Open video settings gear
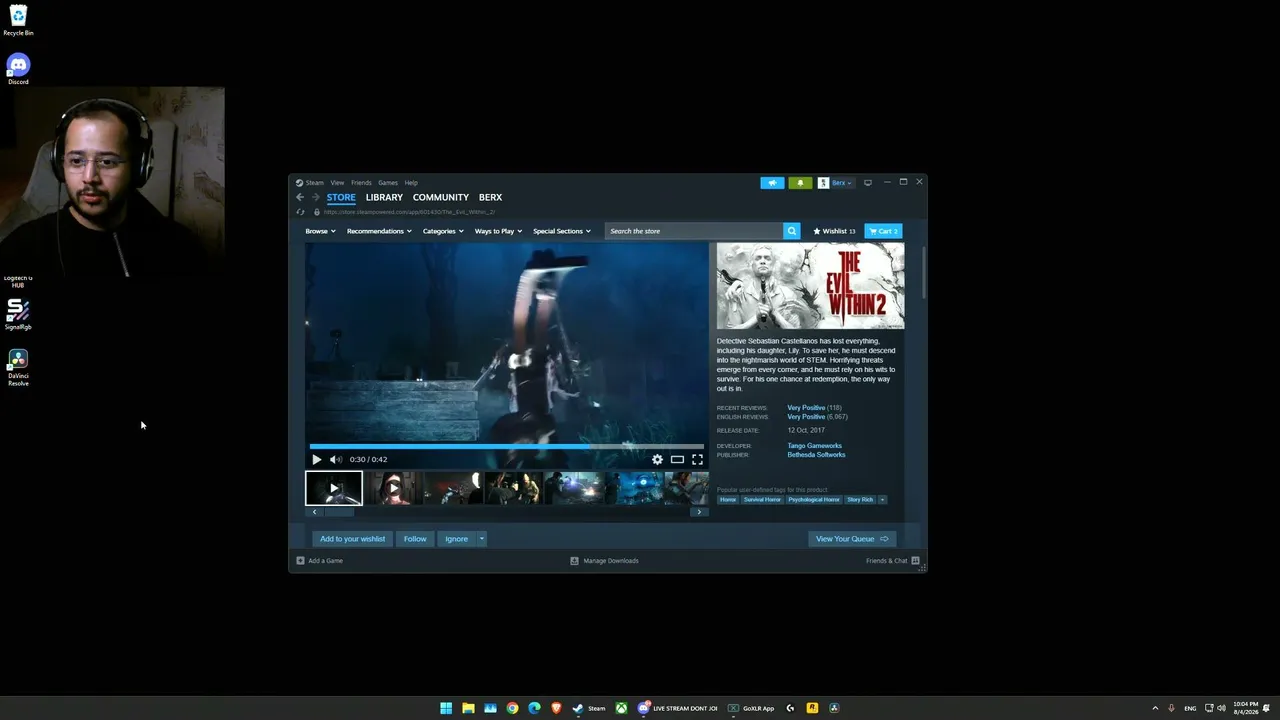This screenshot has width=1280, height=720. (657, 460)
